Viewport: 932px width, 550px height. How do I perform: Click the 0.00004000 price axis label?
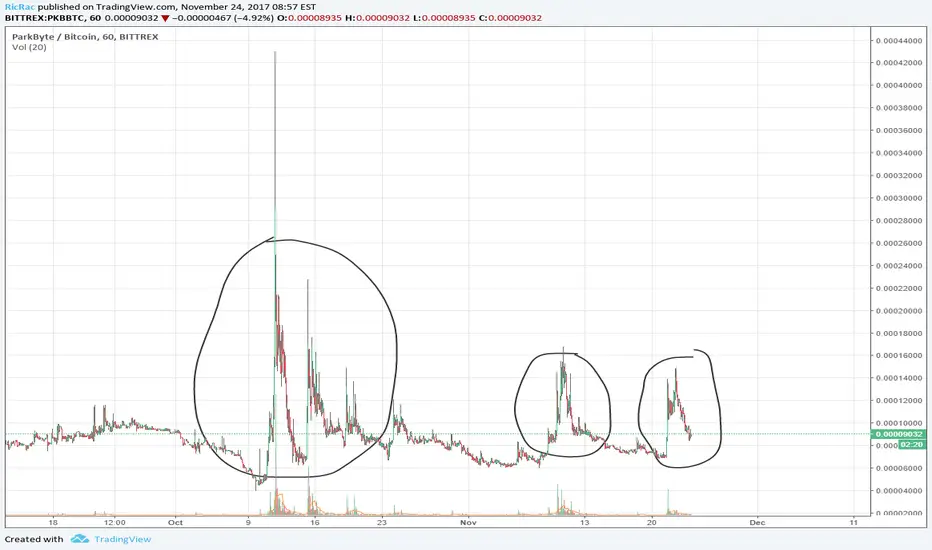899,491
